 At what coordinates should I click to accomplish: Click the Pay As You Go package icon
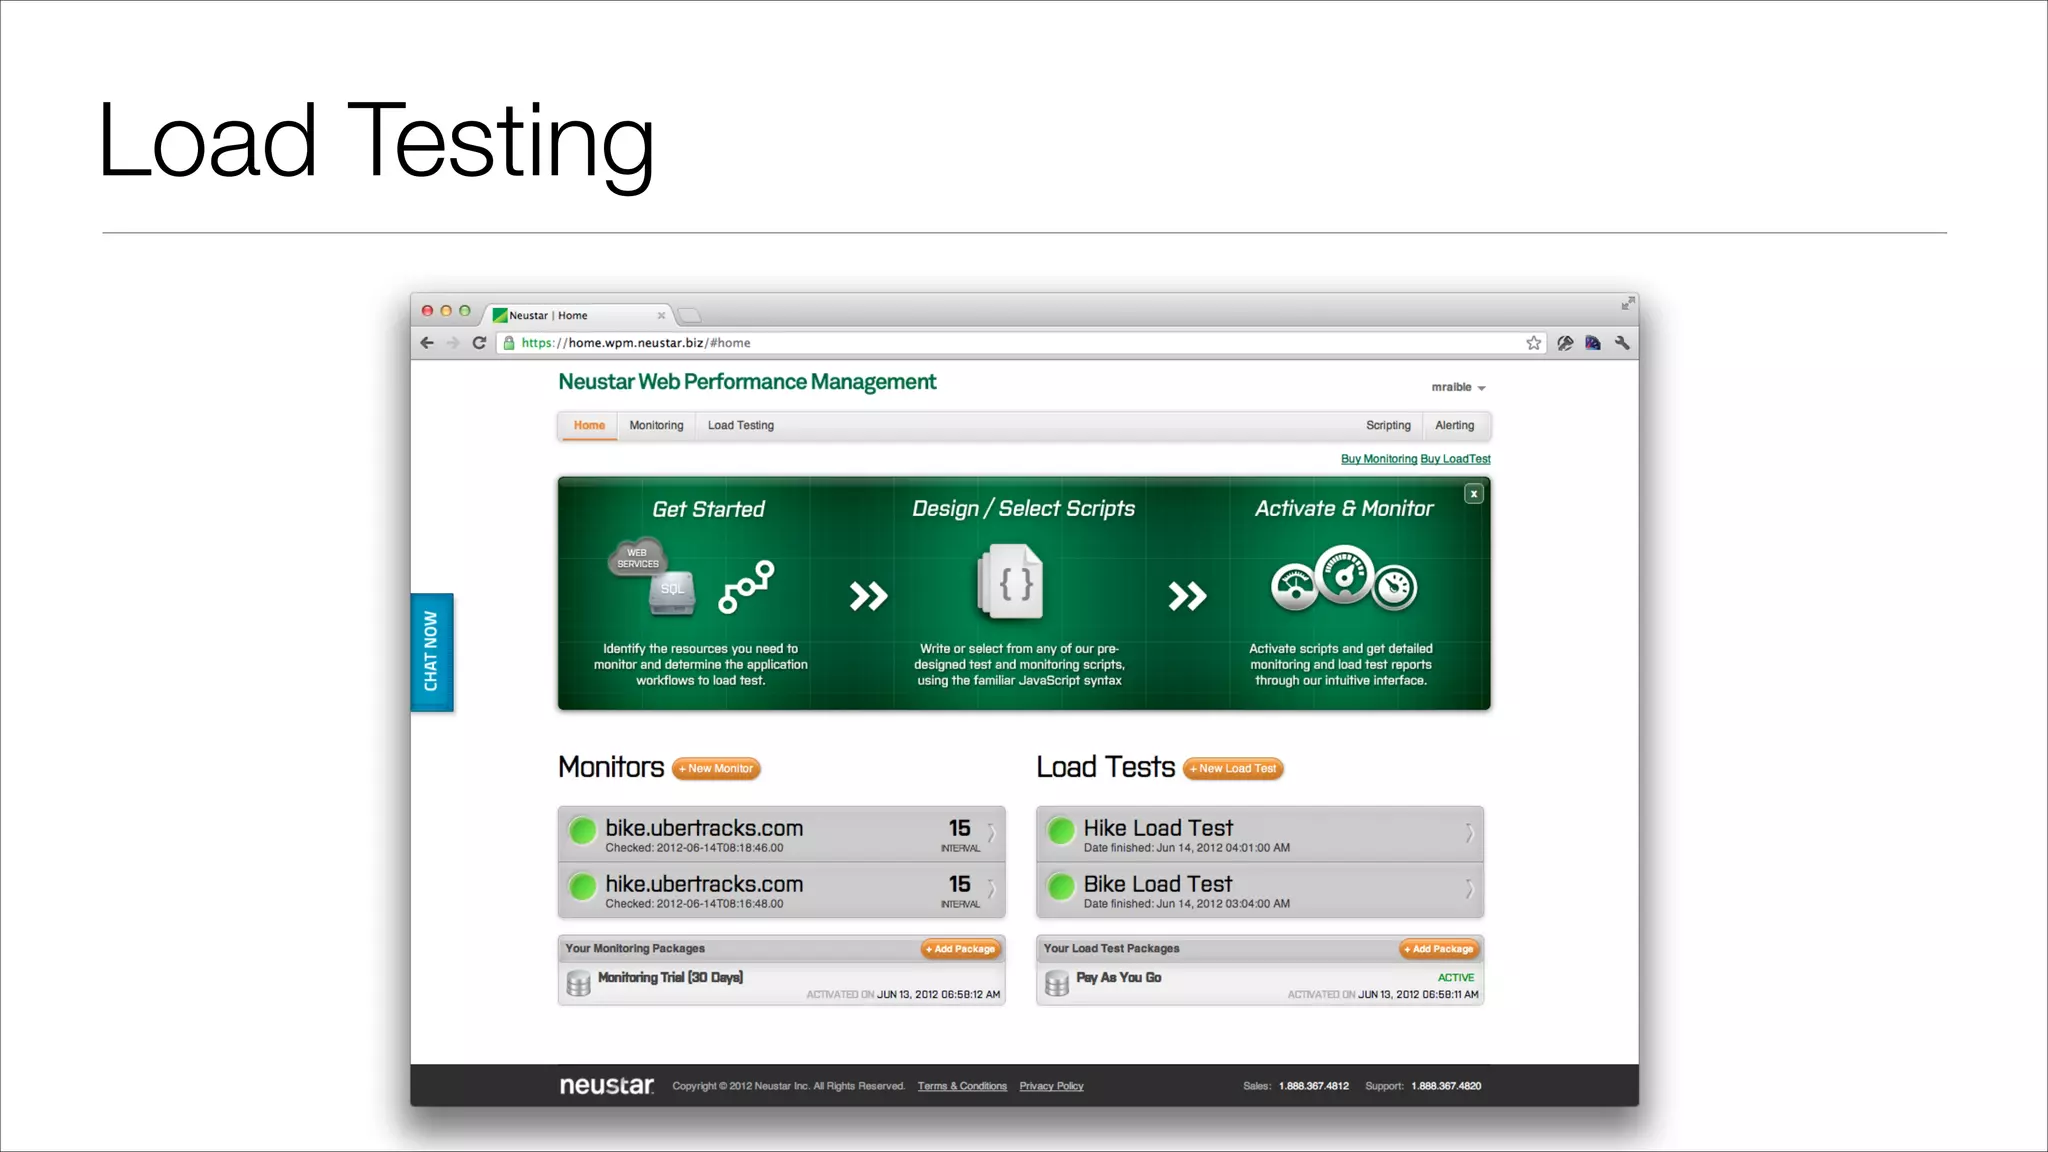(x=1057, y=984)
